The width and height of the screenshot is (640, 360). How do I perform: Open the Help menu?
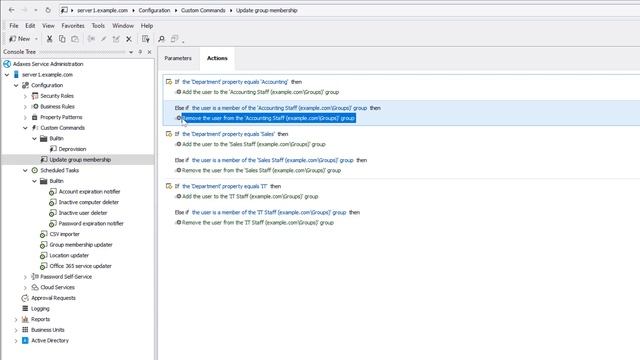147,26
